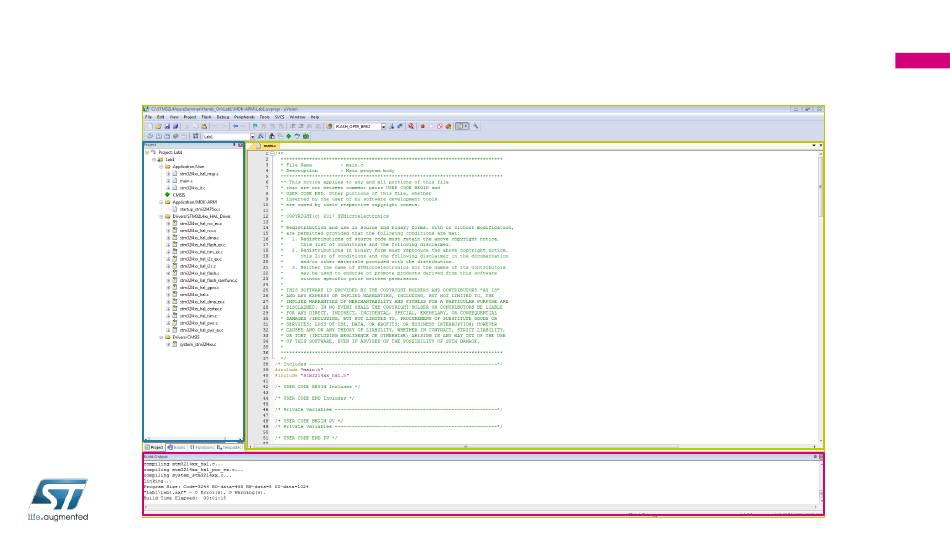
Task: Collapse the Application/User folder node
Action: pos(161,167)
